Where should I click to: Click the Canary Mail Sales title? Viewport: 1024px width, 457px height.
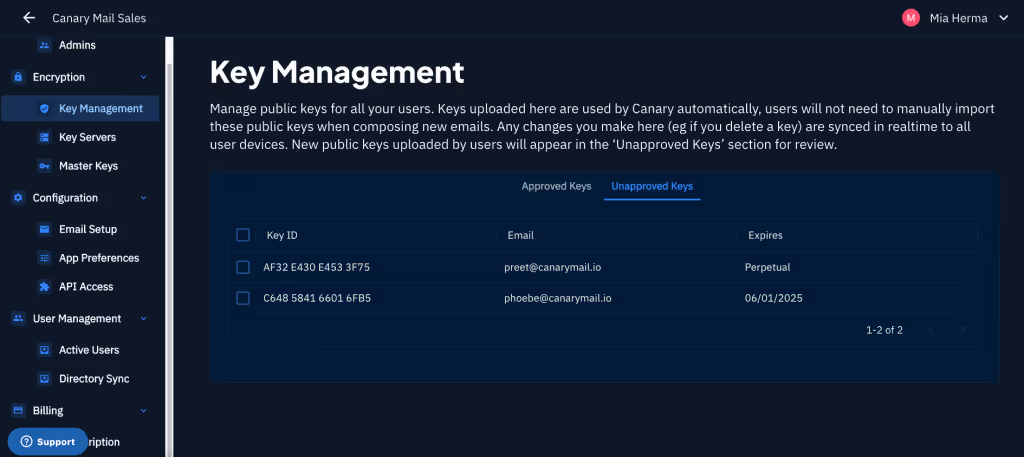coord(99,18)
